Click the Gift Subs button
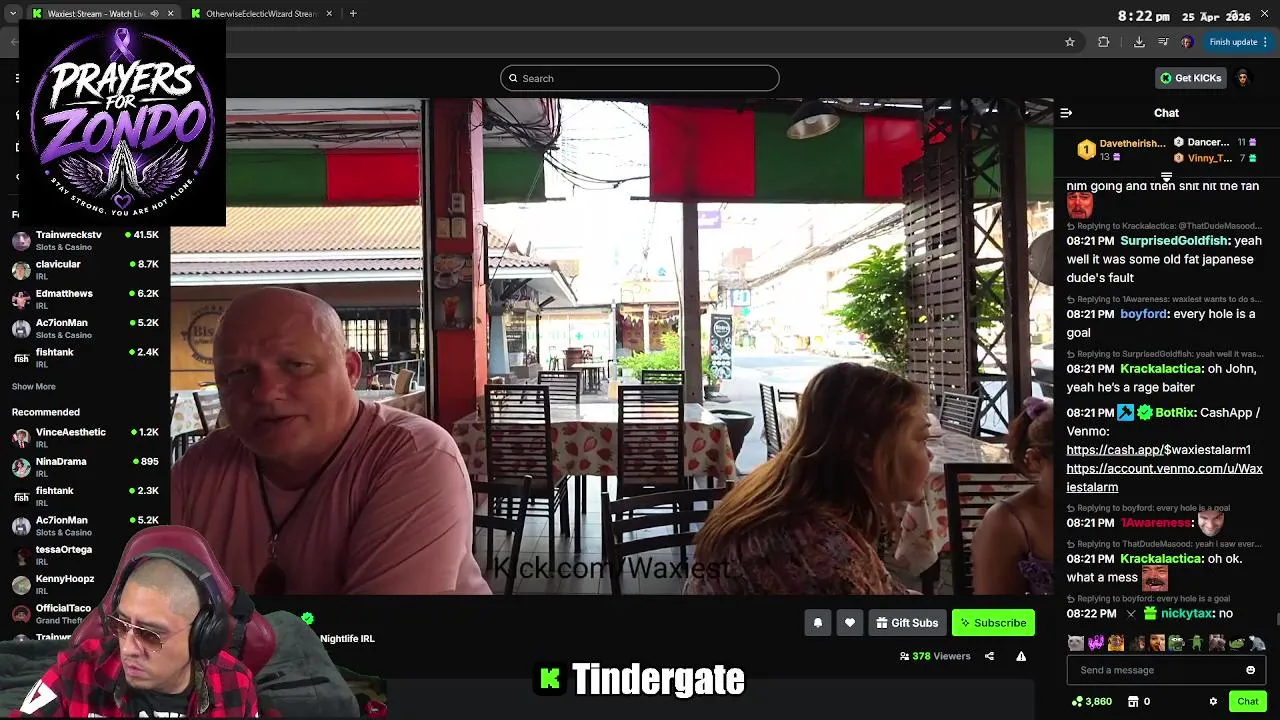Screen dimensions: 1280x720 907,623
